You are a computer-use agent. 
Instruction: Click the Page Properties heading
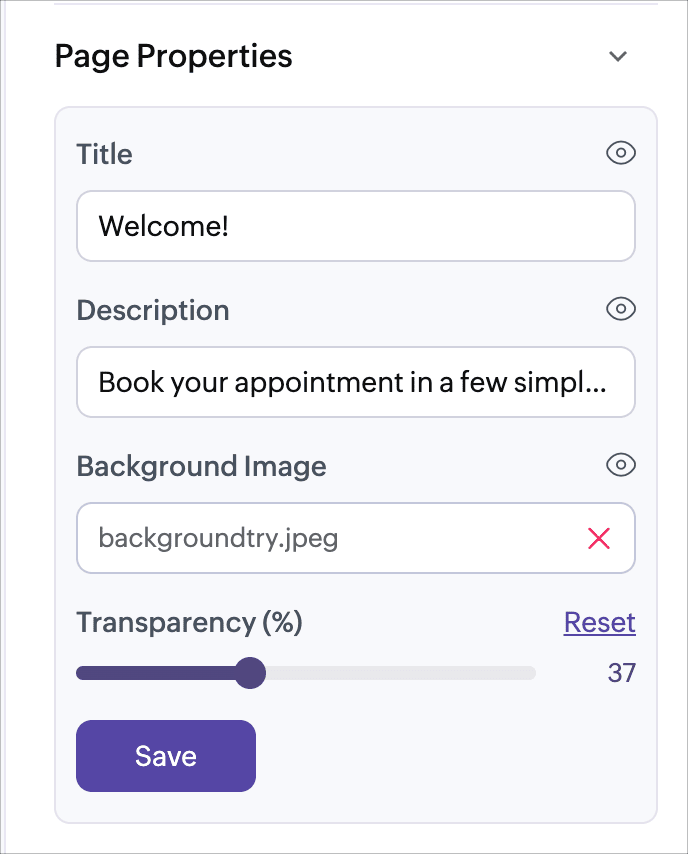point(174,56)
